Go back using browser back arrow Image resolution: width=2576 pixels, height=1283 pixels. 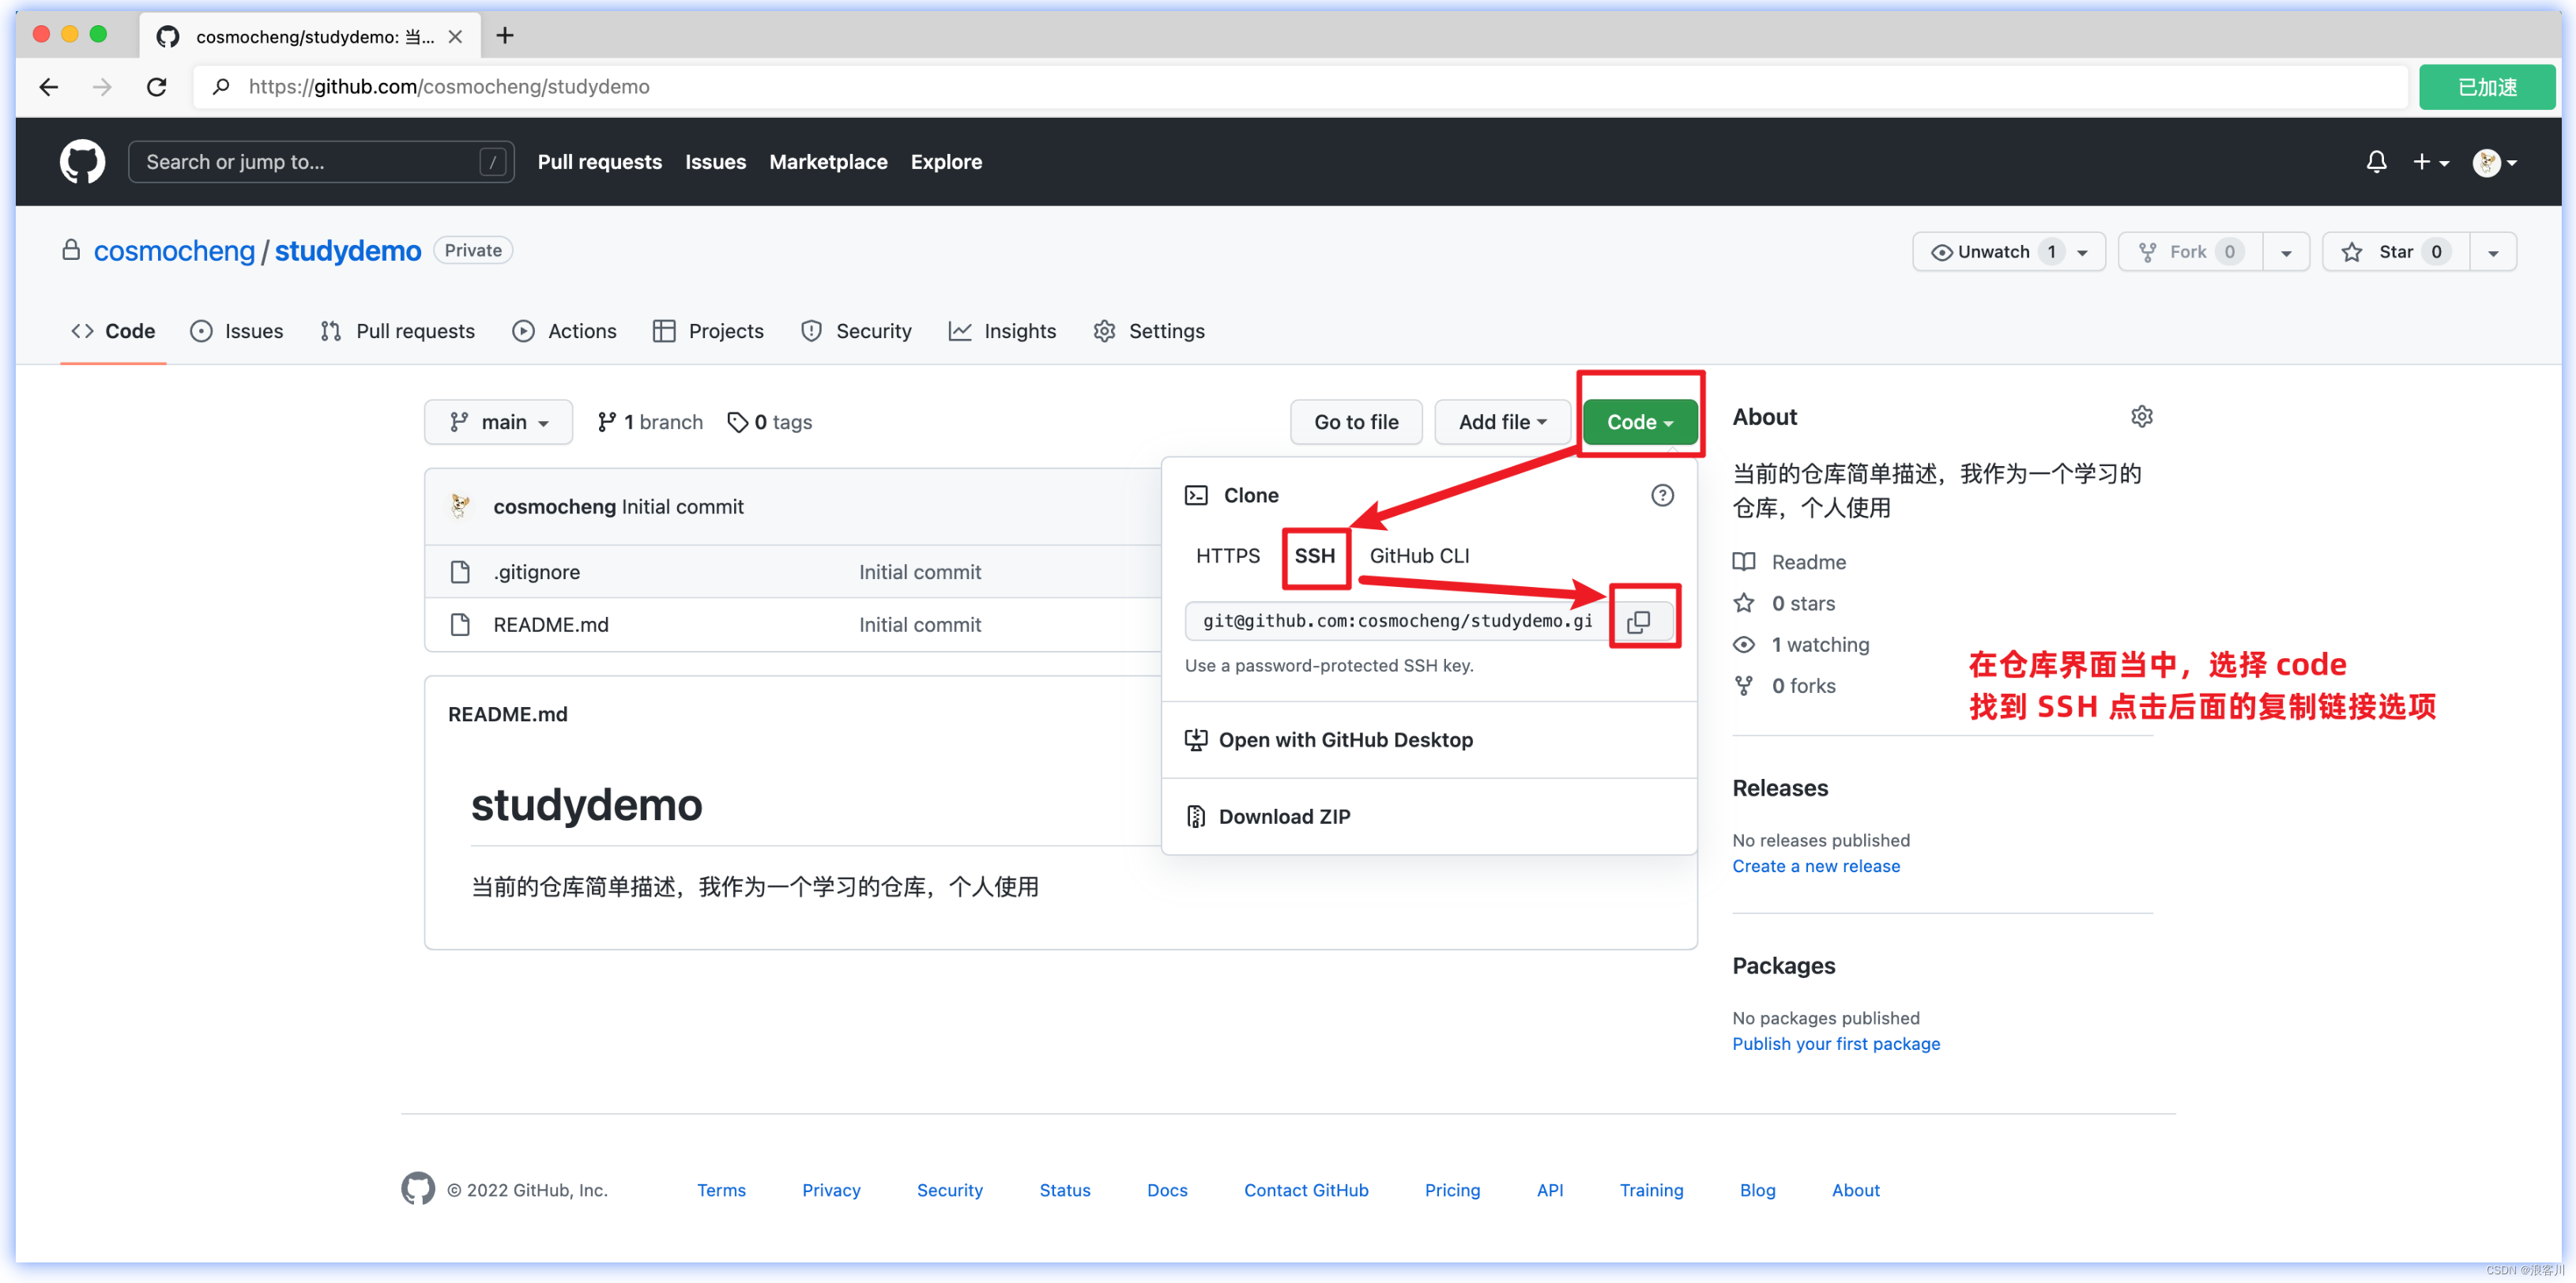tap(48, 87)
